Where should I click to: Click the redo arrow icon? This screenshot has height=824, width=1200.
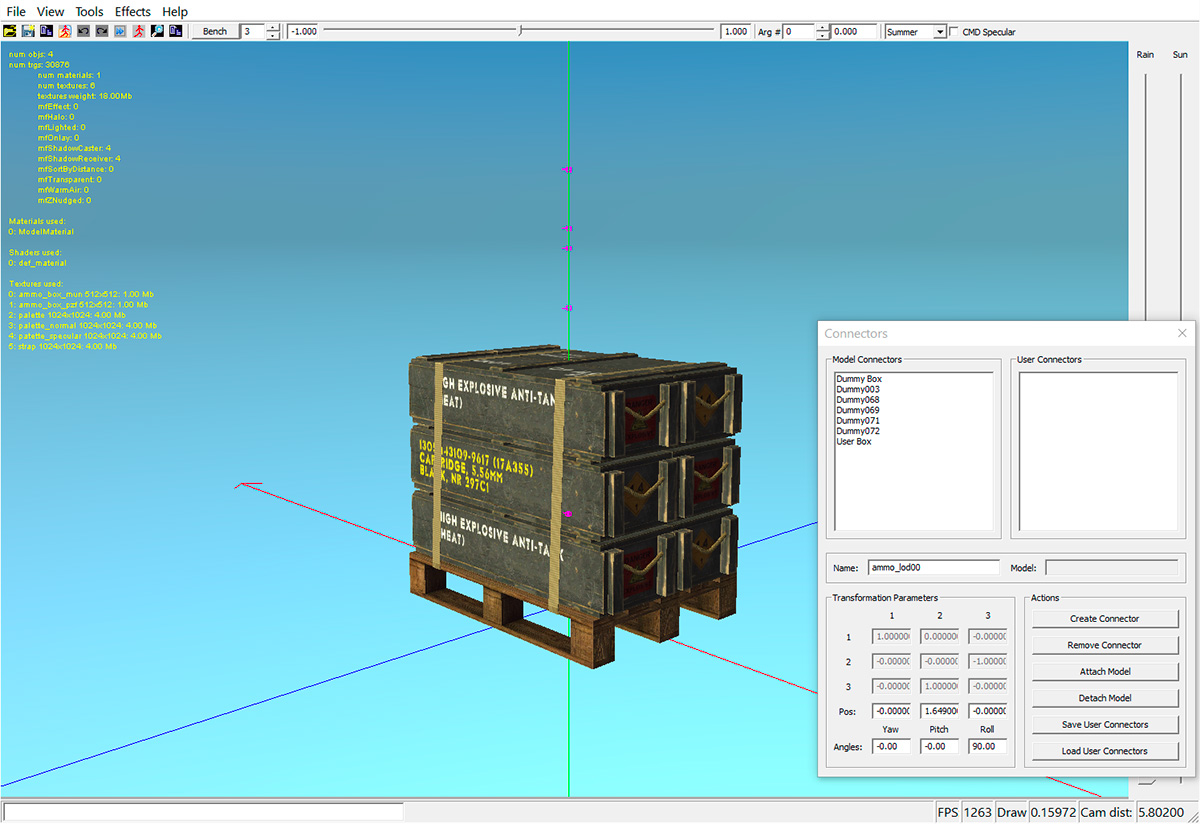pos(101,31)
